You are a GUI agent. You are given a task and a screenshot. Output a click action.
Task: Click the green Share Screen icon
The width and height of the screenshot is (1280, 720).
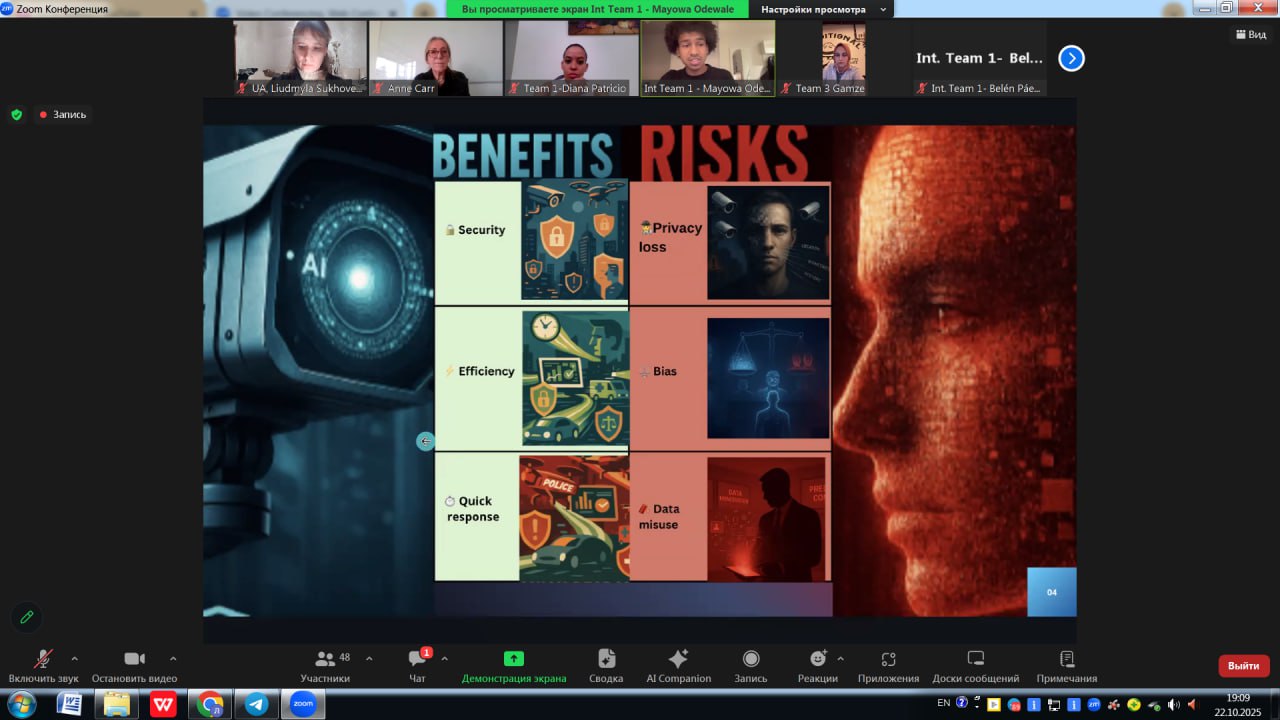513,659
